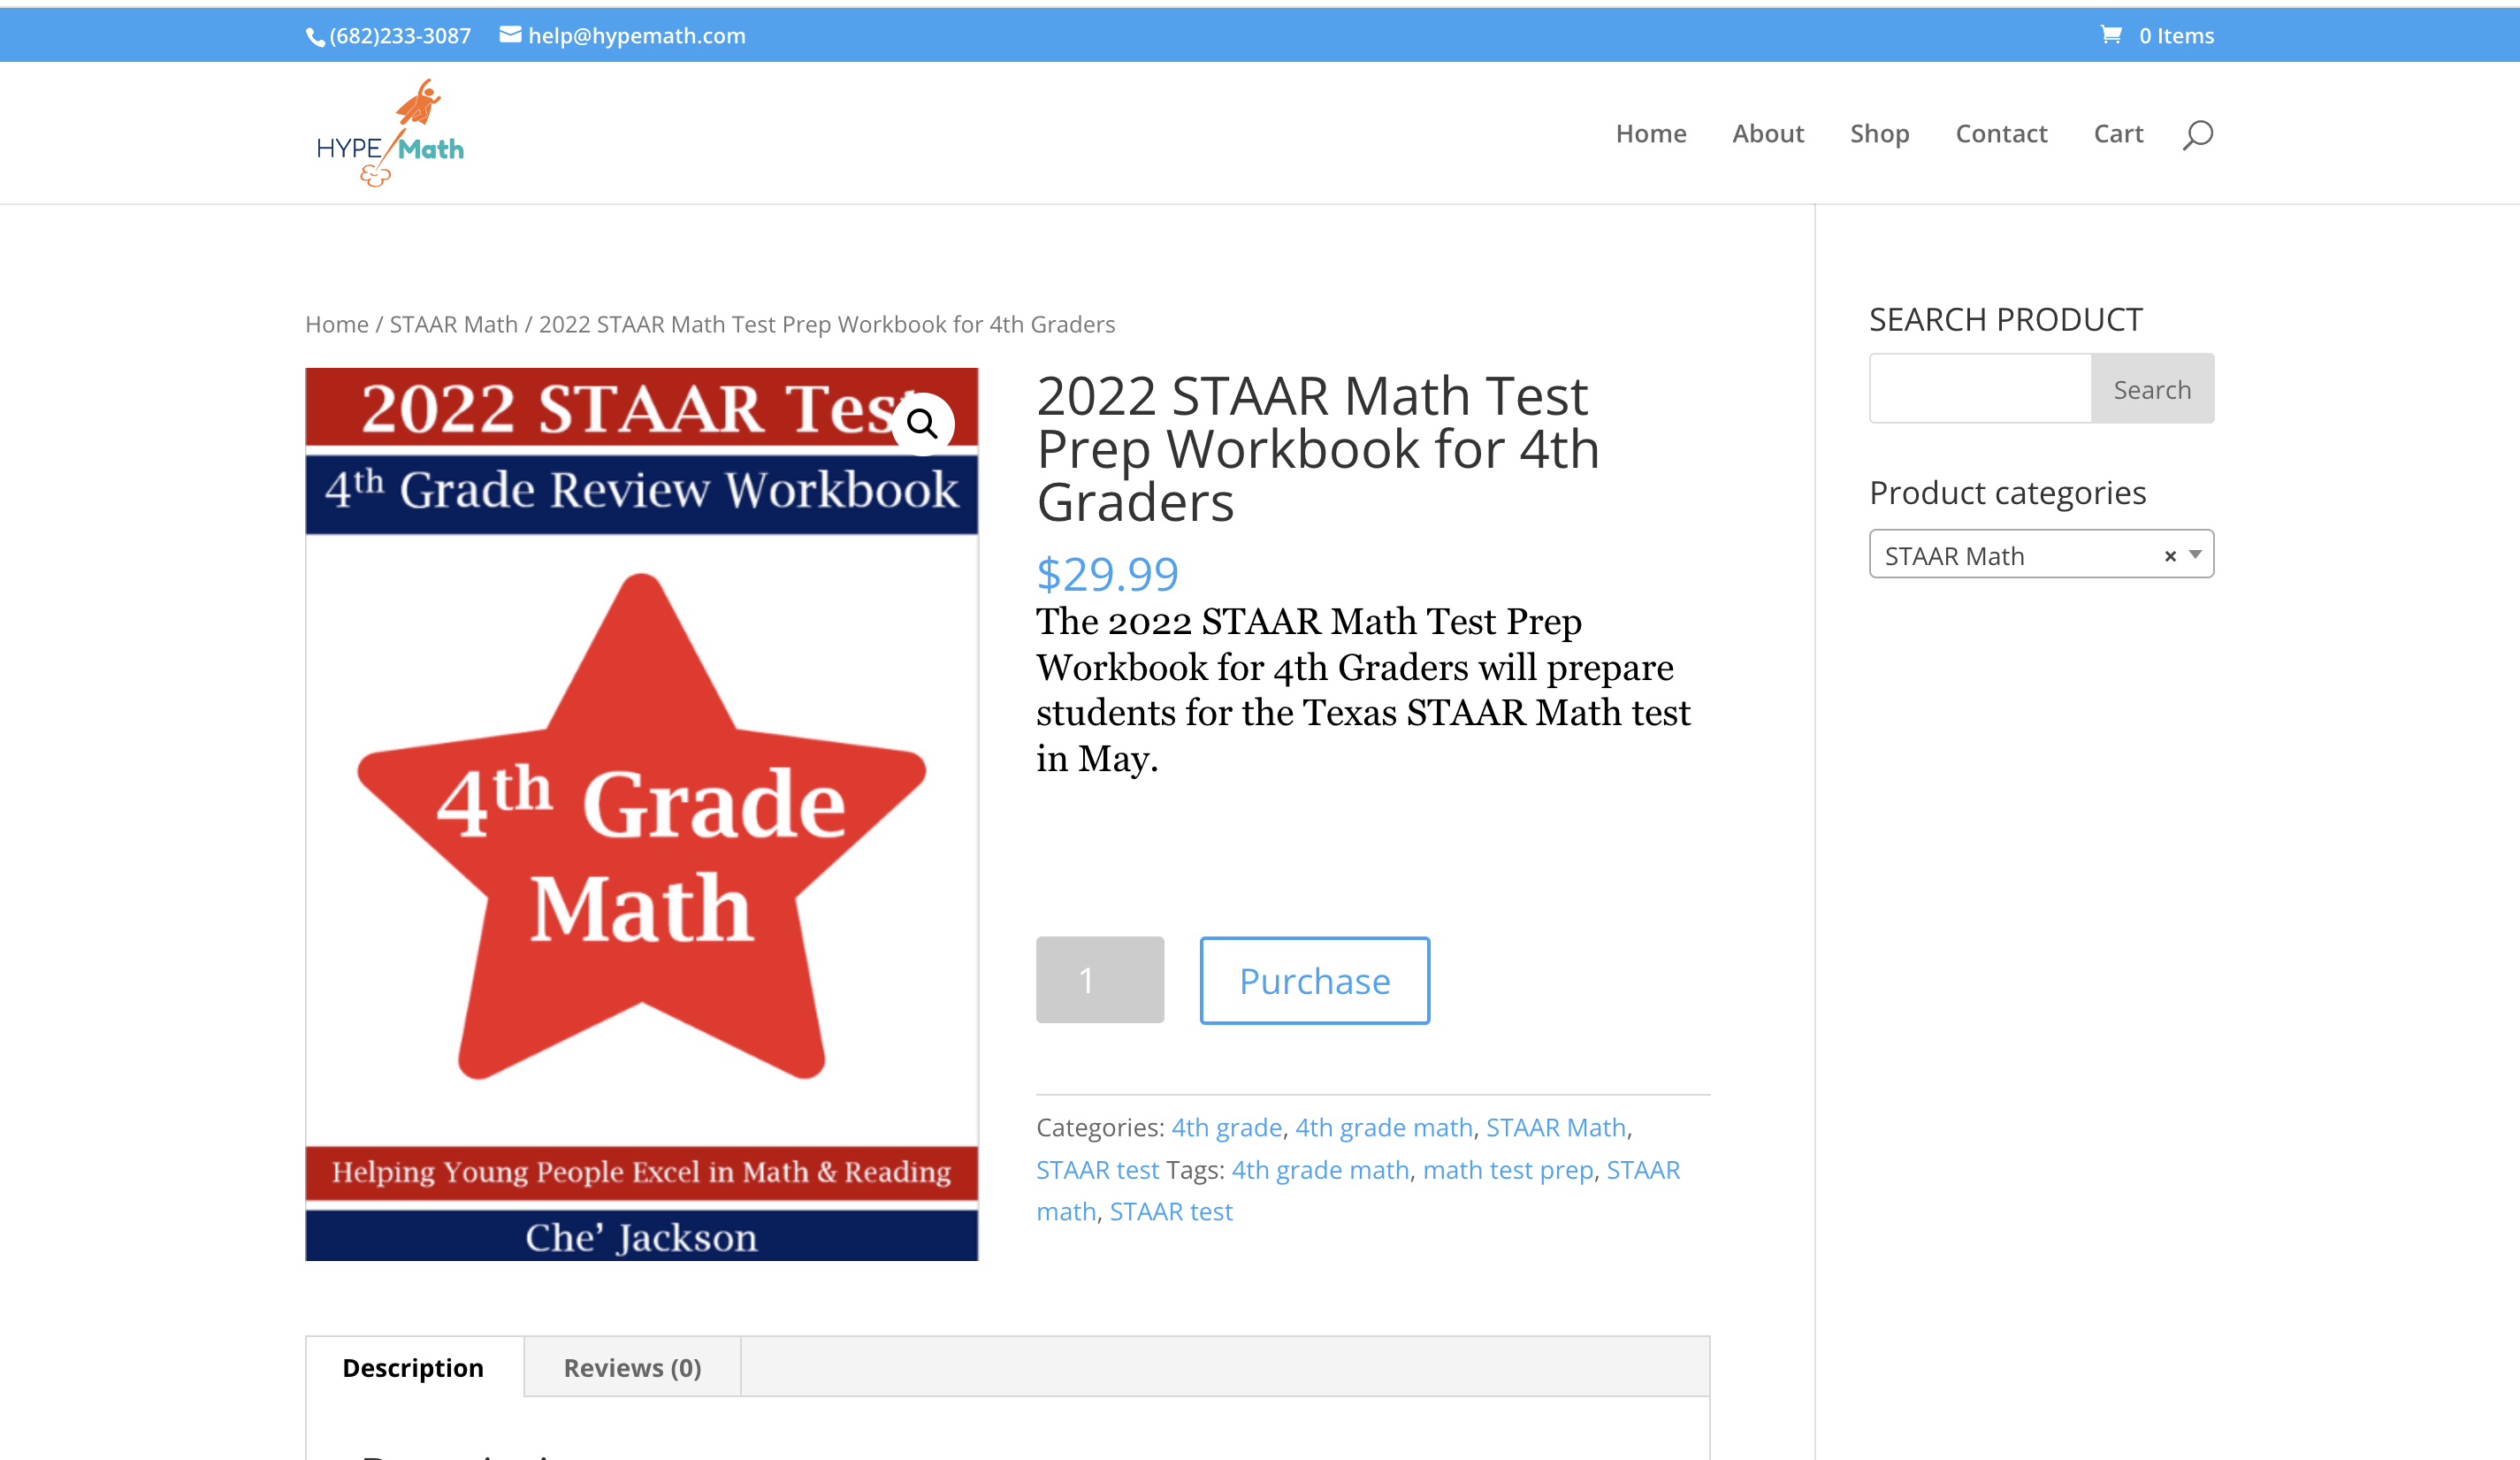
Task: Focus the product search text box
Action: point(1979,389)
